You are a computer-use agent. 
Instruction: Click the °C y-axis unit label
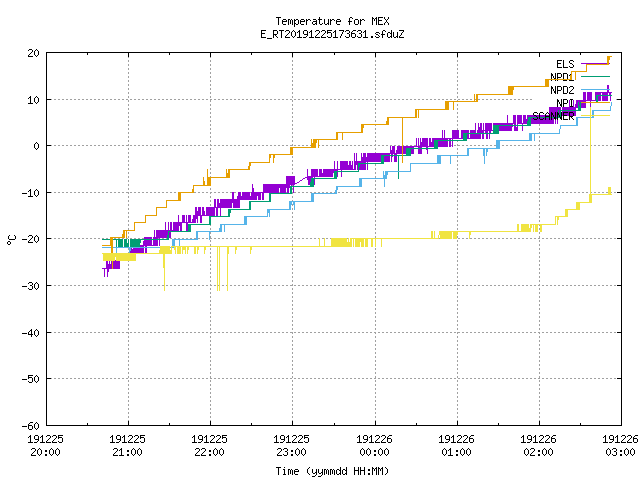[x=11, y=240]
